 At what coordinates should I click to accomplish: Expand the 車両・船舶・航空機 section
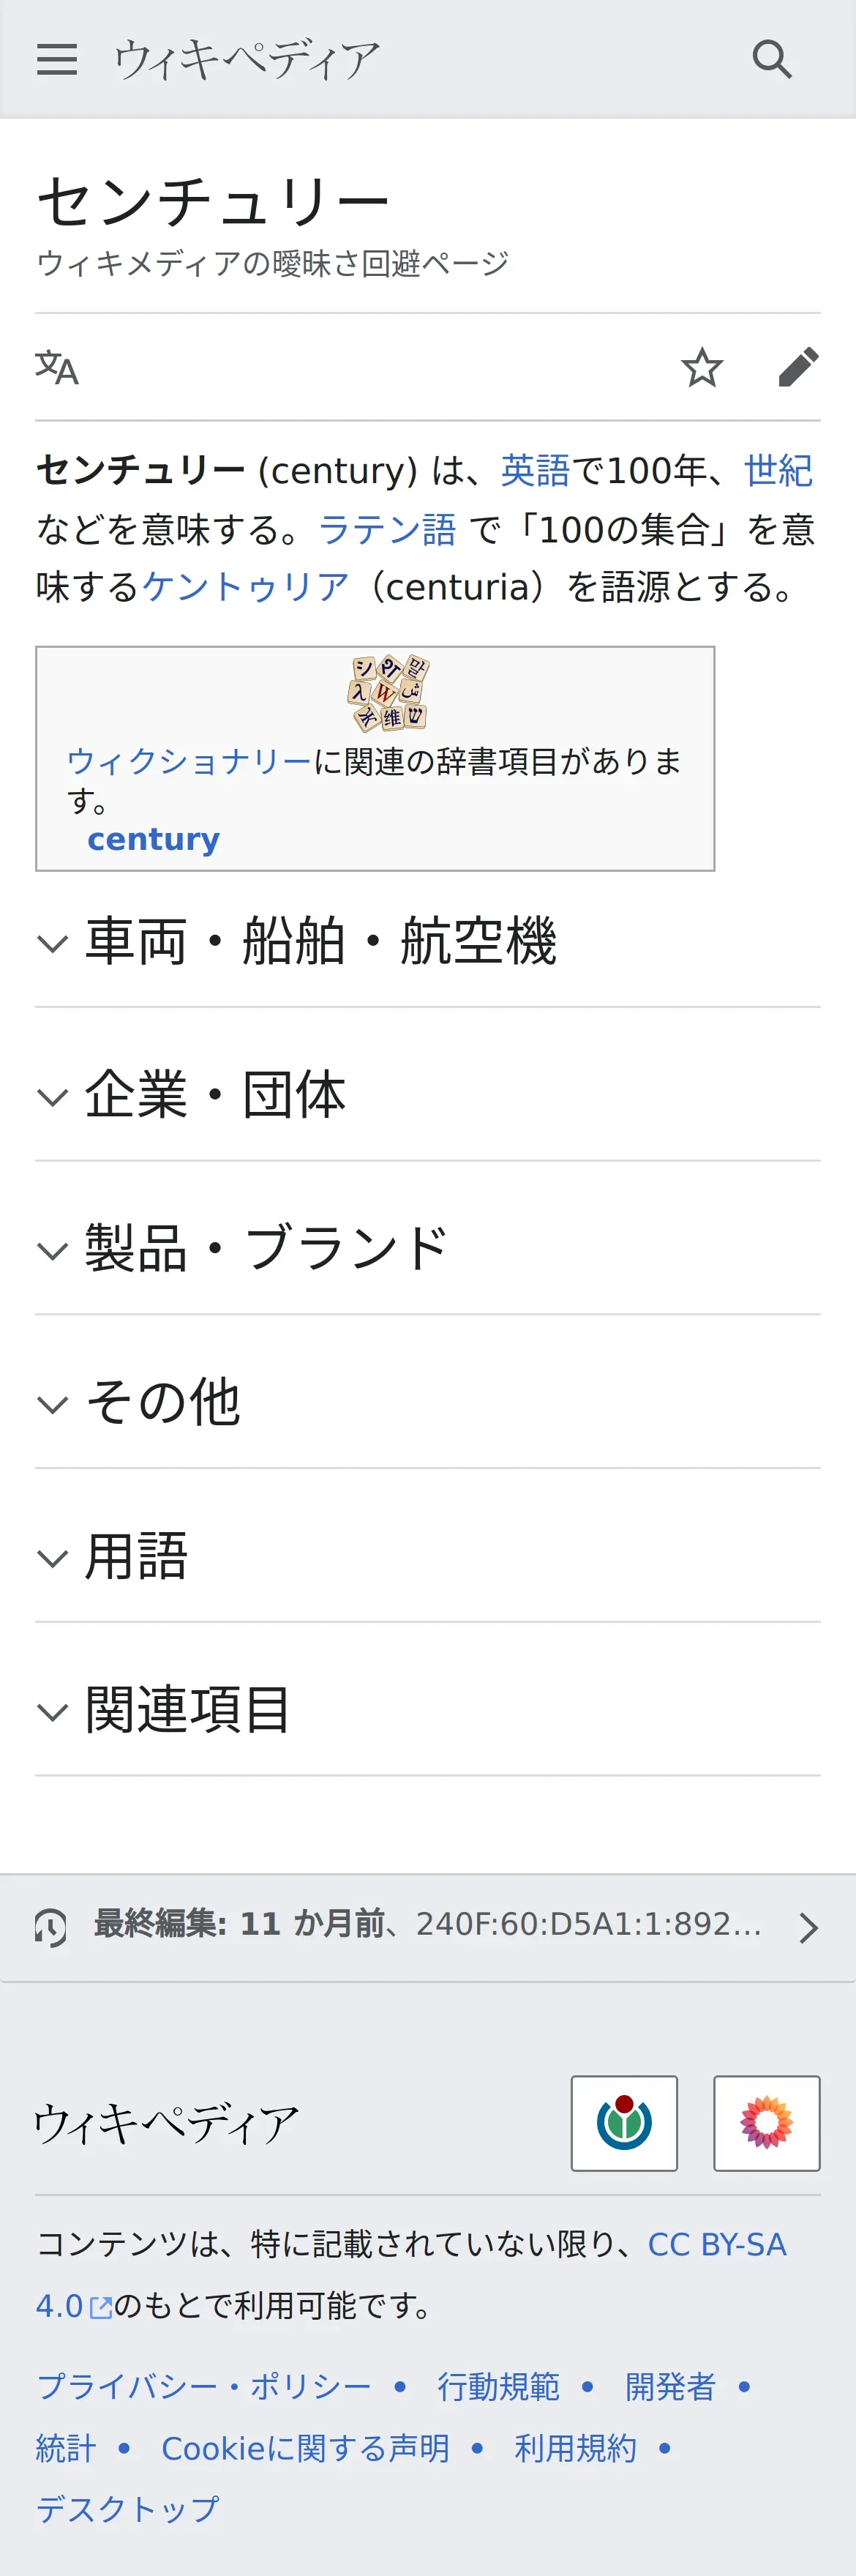(320, 942)
